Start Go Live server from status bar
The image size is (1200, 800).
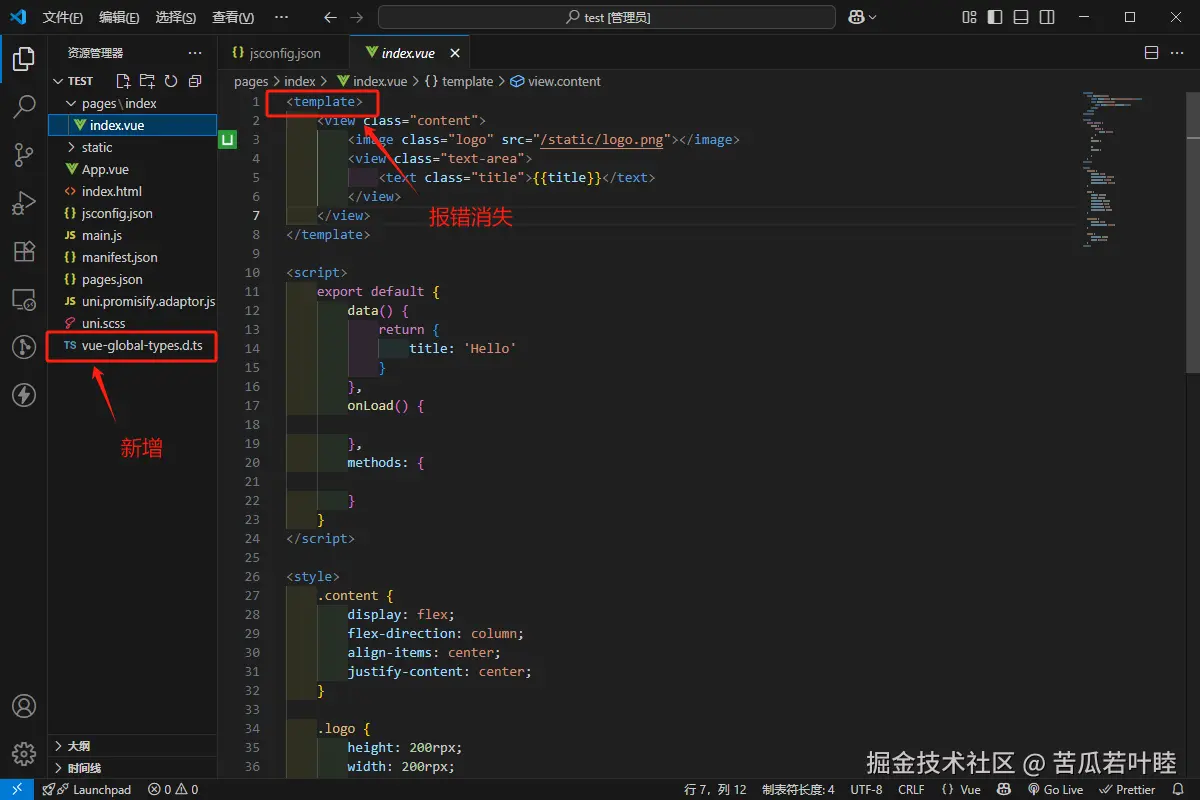click(x=1056, y=789)
